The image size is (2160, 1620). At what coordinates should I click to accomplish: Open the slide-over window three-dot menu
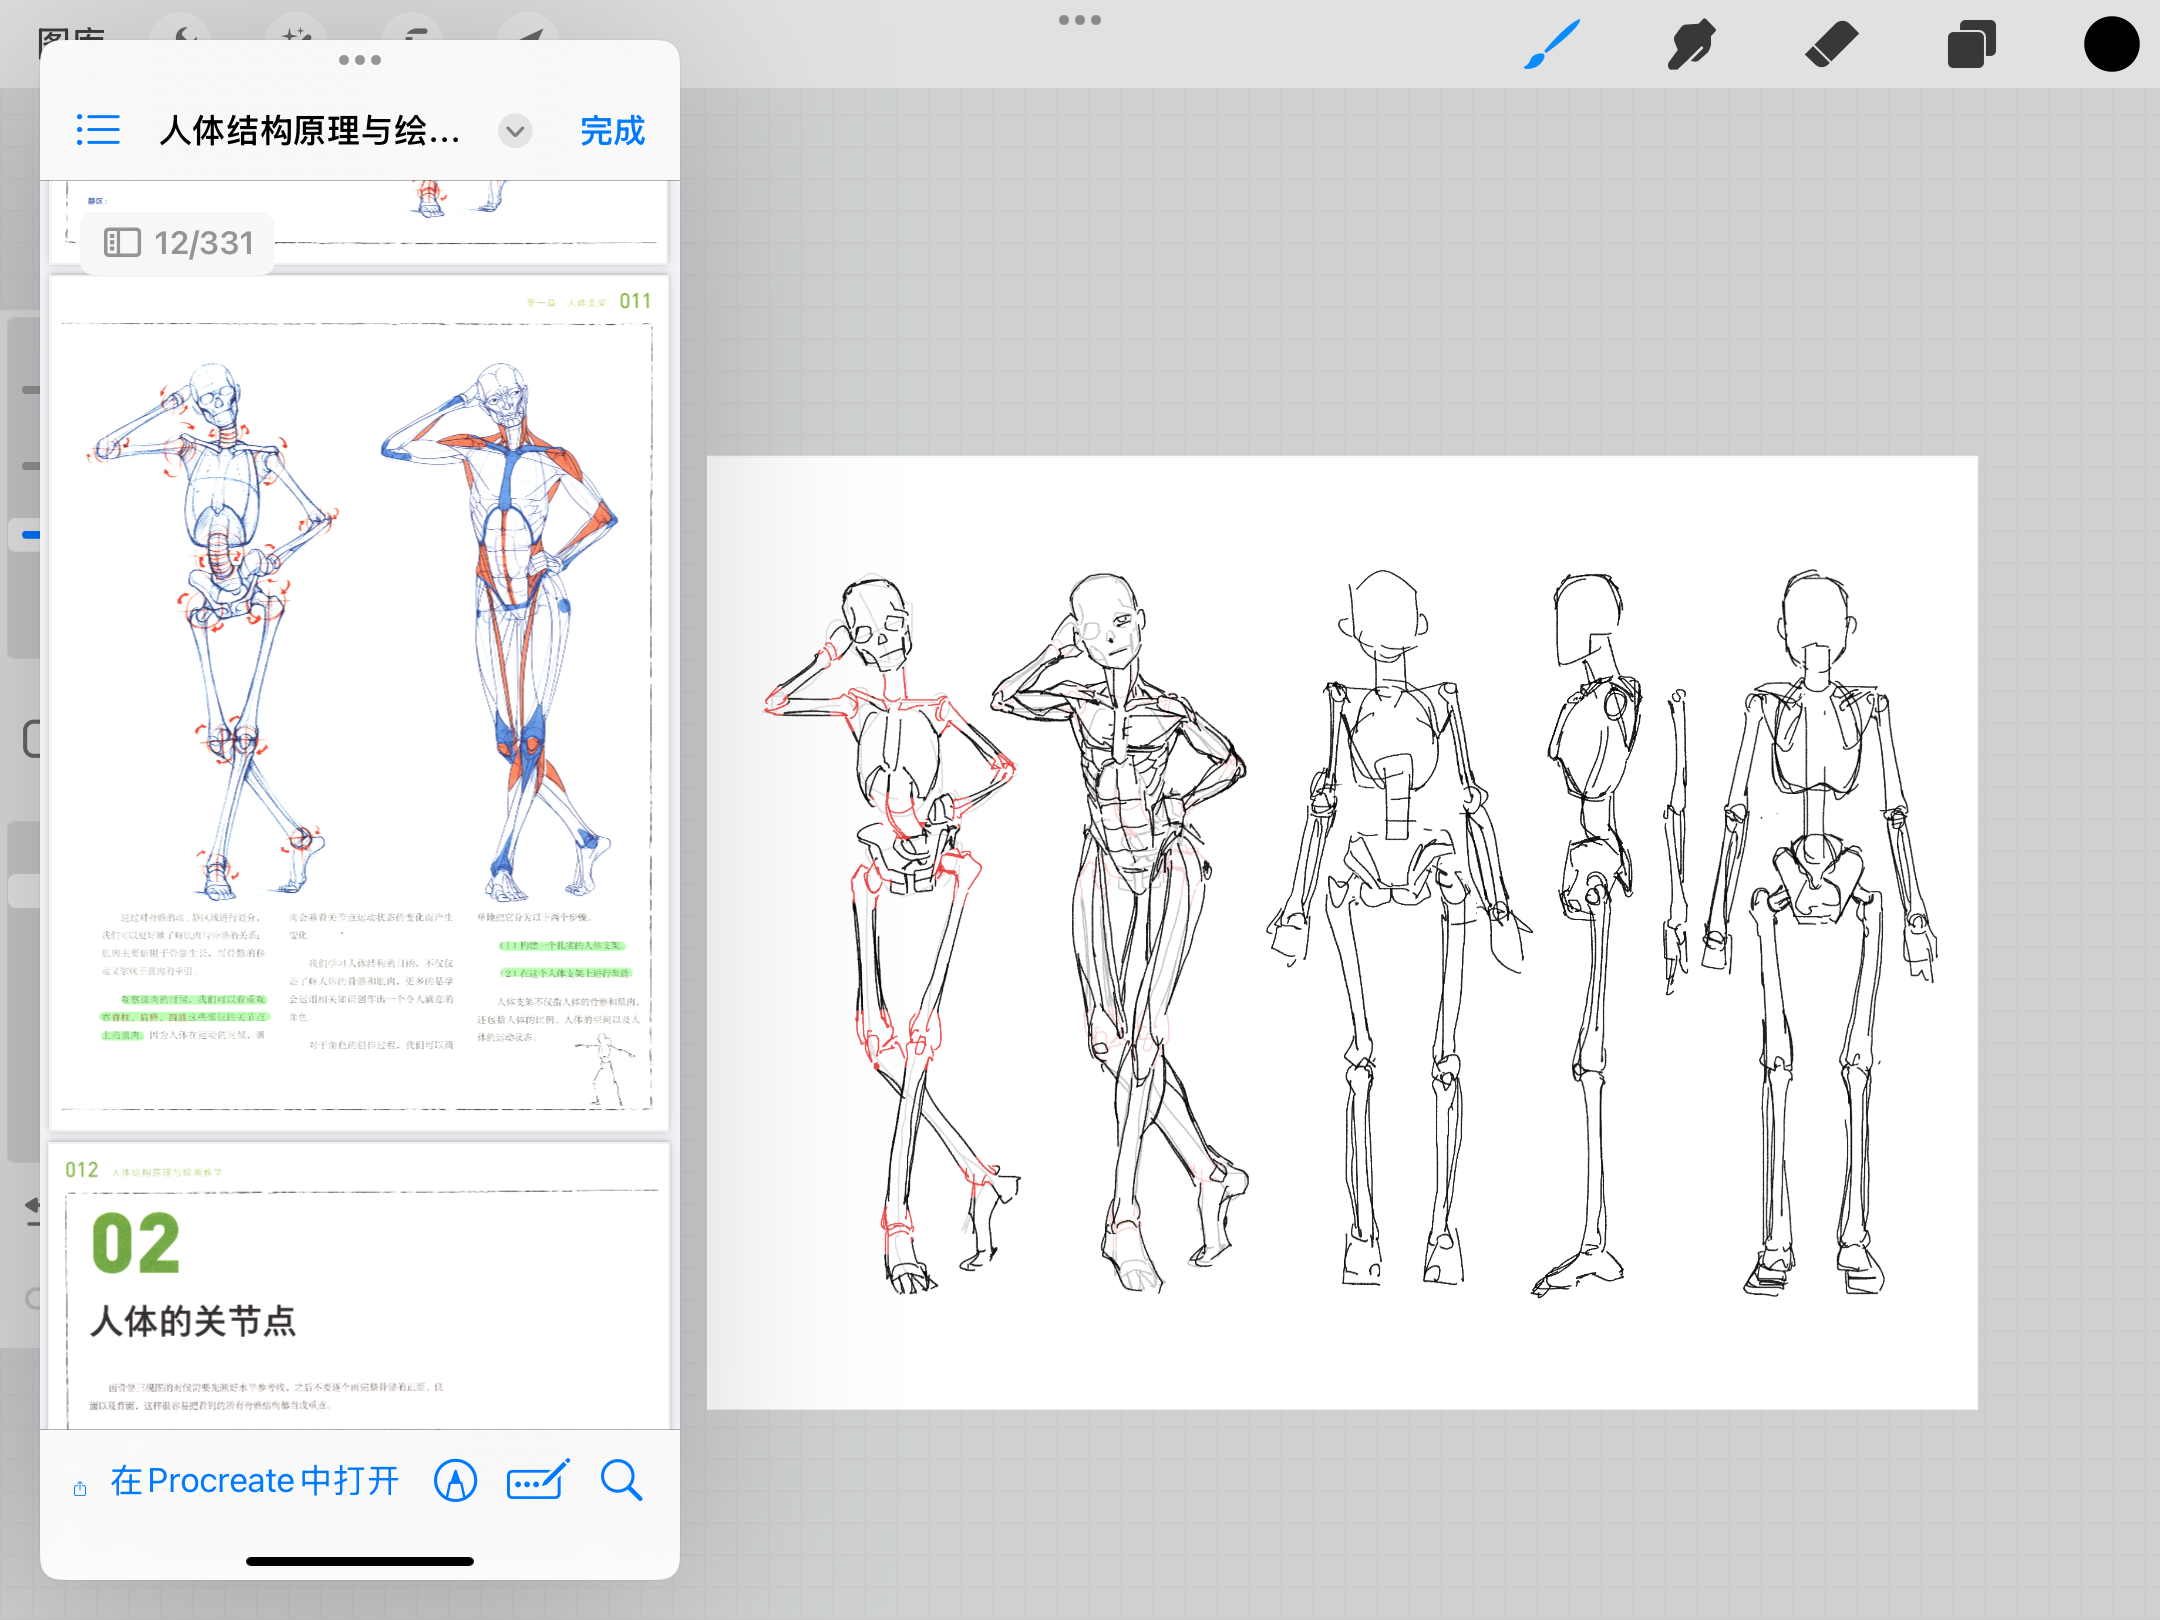point(360,60)
